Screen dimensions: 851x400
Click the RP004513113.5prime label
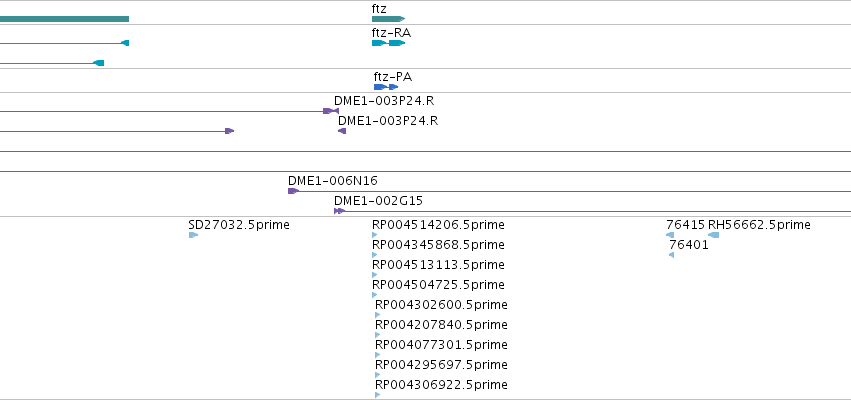[x=439, y=265]
